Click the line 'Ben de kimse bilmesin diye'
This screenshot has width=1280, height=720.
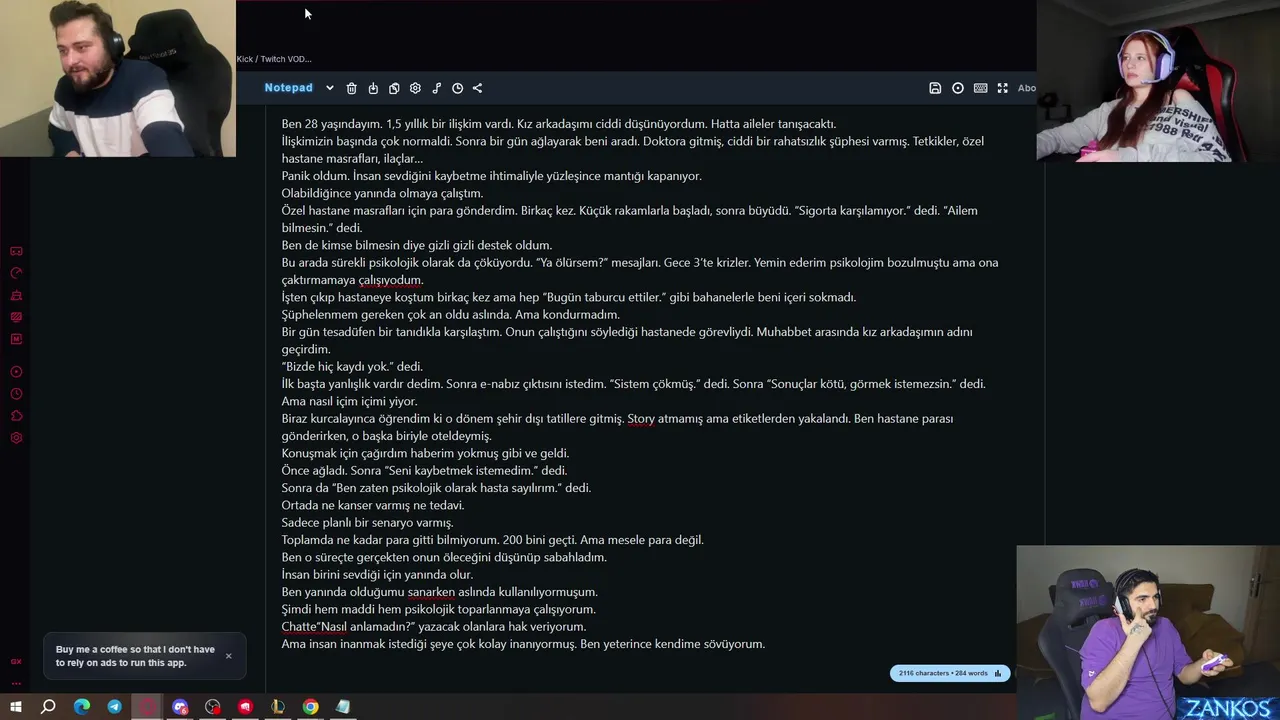(416, 245)
